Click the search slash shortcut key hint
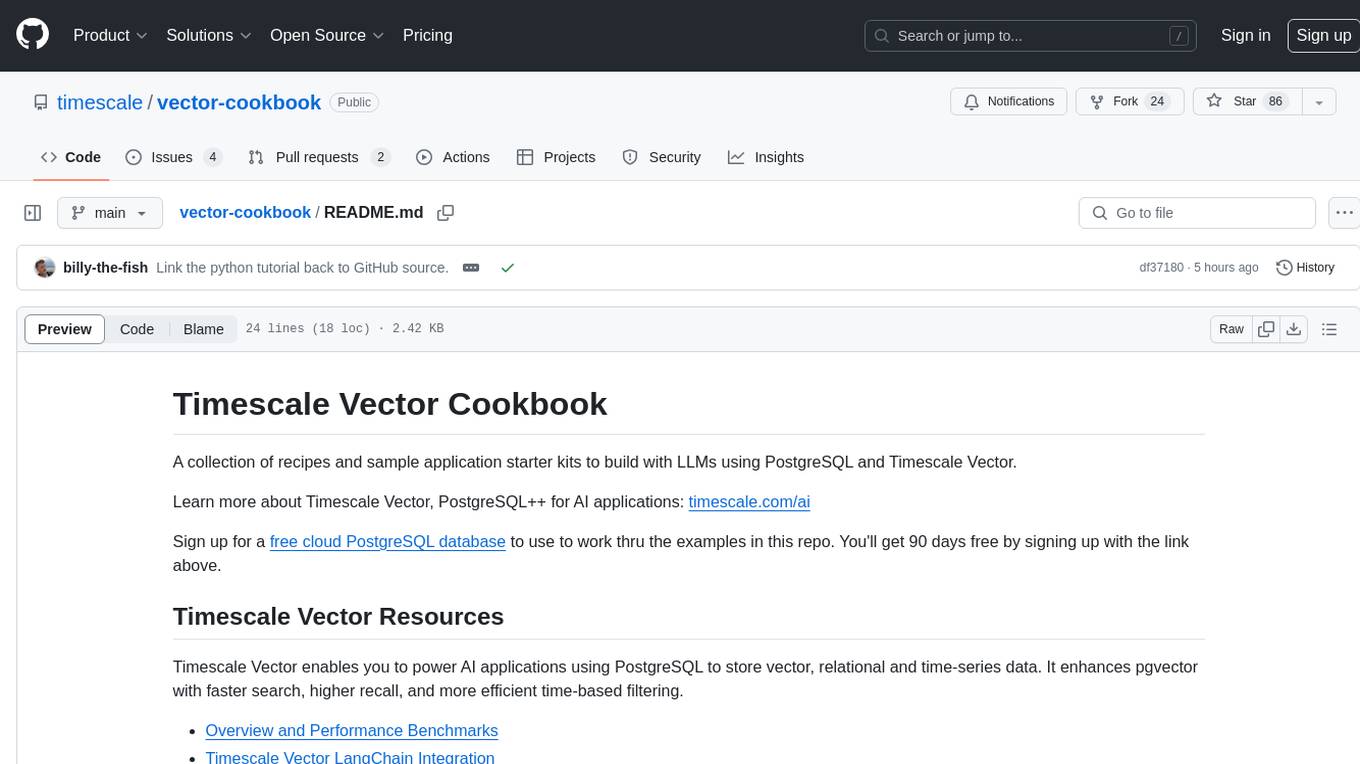1360x764 pixels. pos(1180,36)
